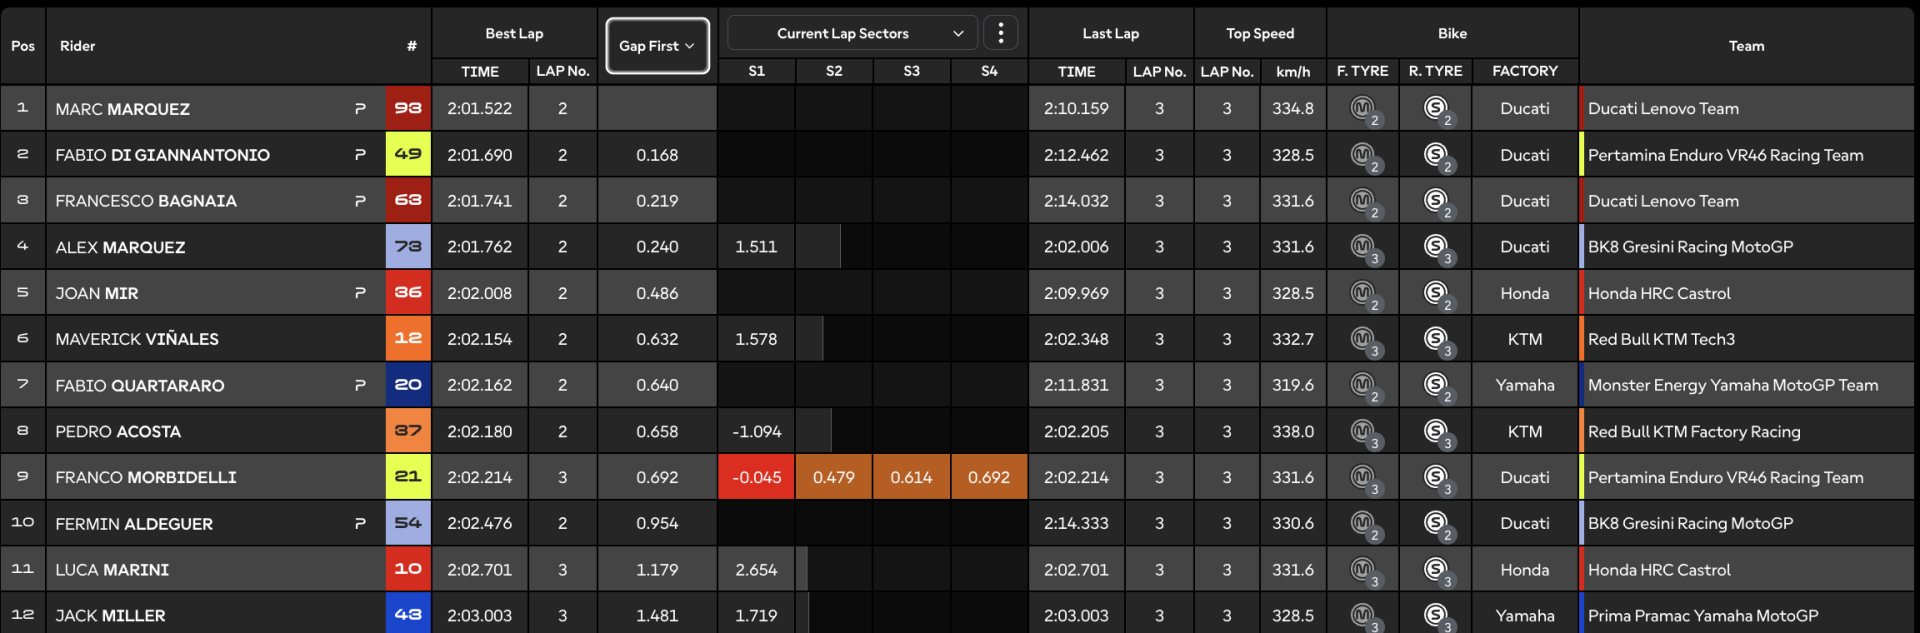Click Bagnaia front tyre icon

click(x=1365, y=202)
